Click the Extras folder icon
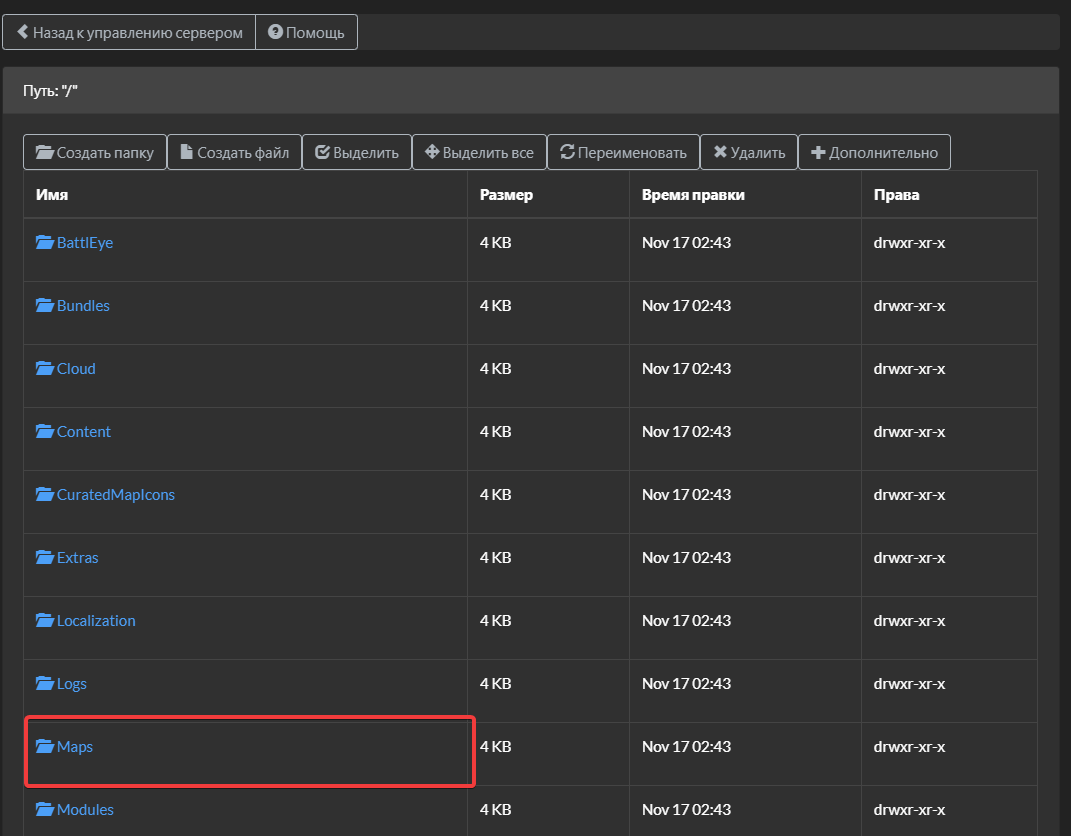 44,557
